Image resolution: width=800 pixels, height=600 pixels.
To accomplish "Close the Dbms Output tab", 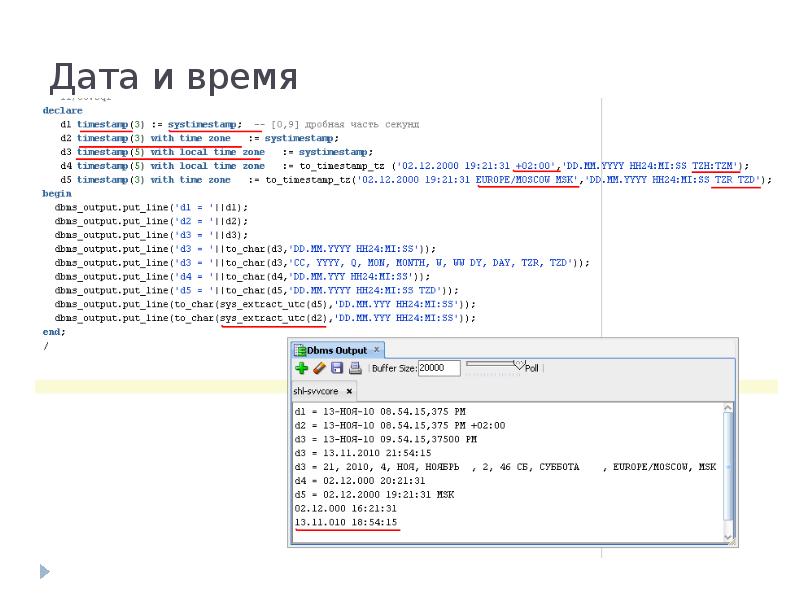I will pyautogui.click(x=376, y=348).
